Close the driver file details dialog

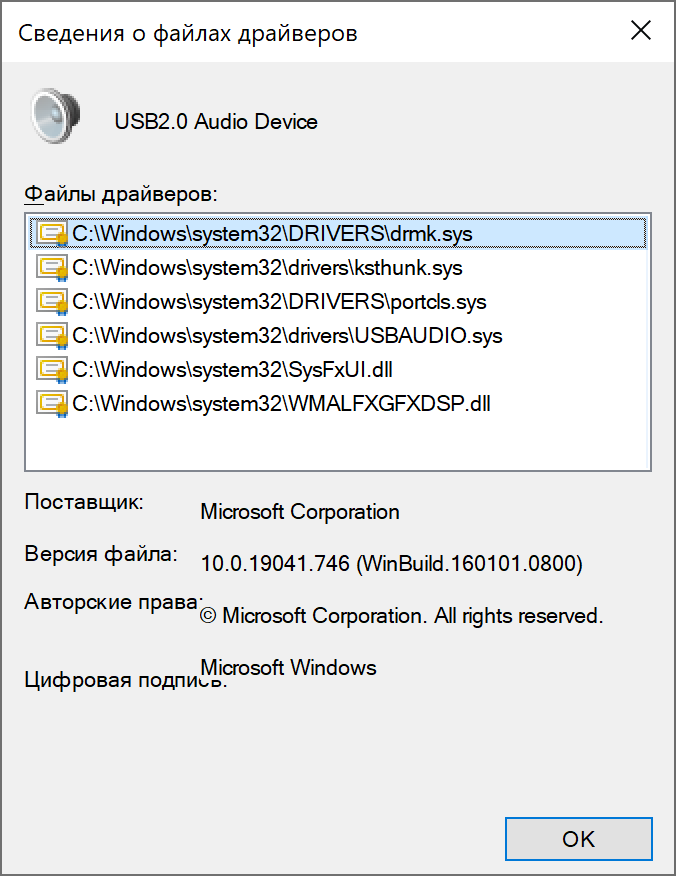point(641,30)
